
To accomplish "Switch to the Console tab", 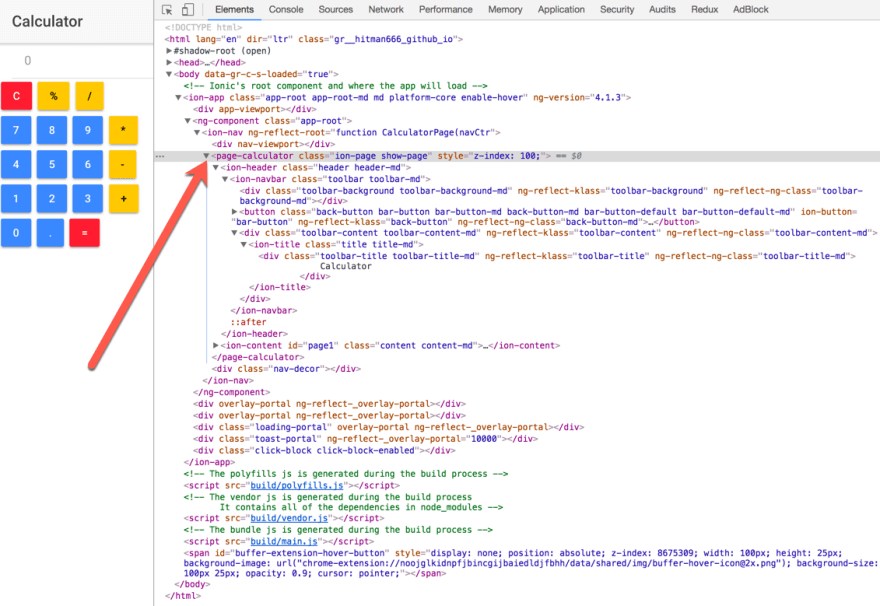I will pos(286,10).
